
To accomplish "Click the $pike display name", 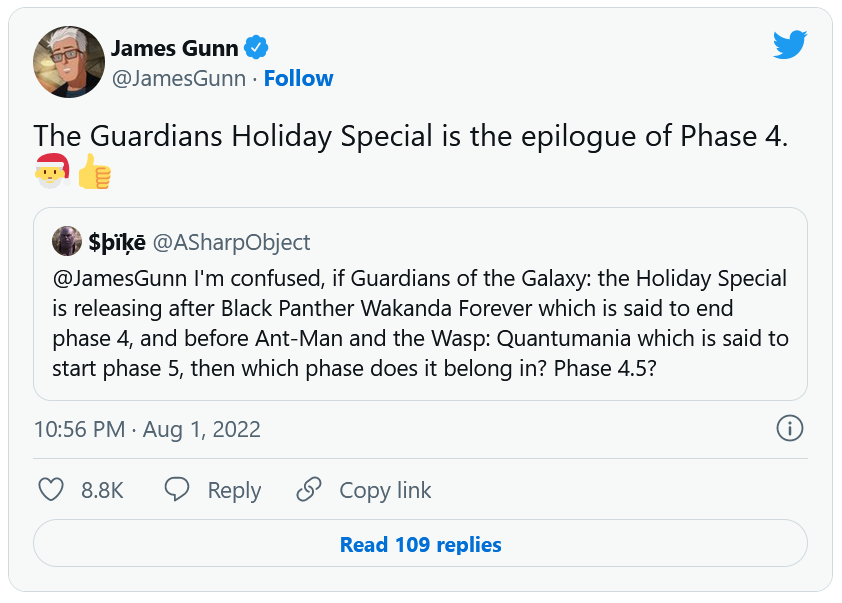I will tap(117, 242).
